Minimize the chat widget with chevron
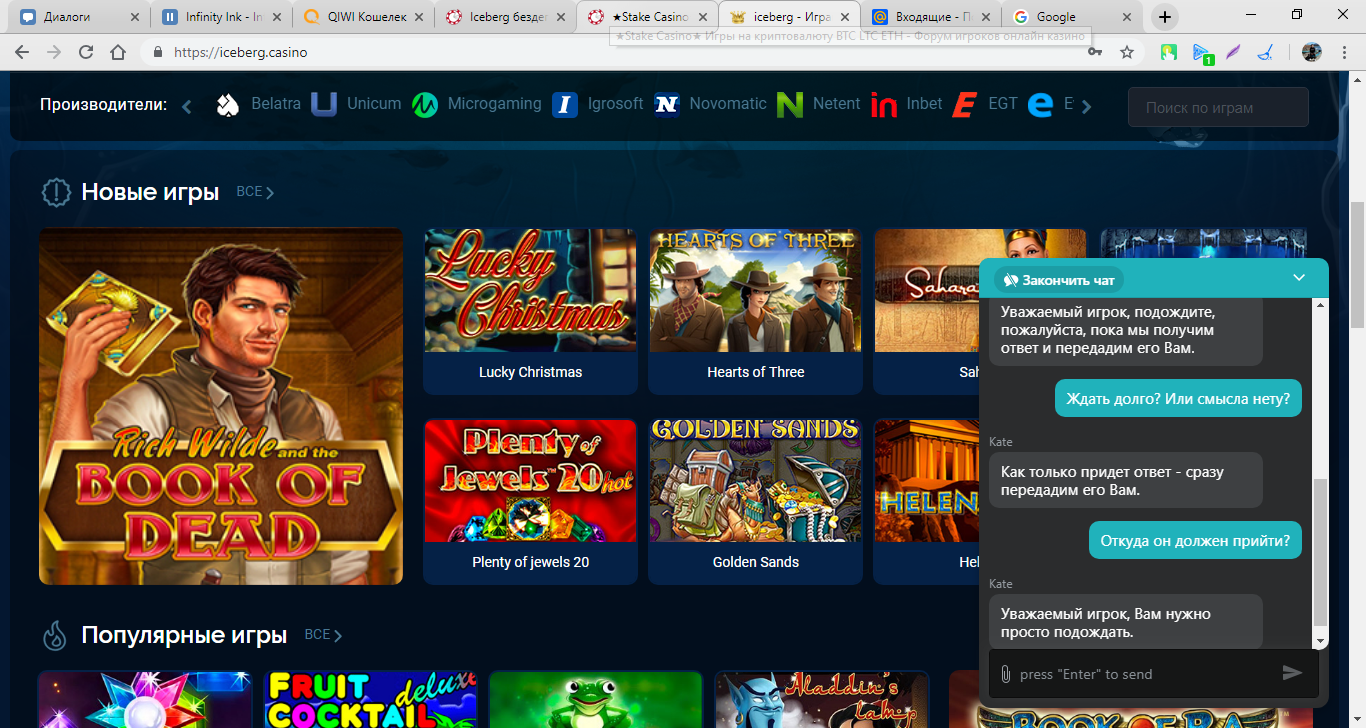1366x728 pixels. (1299, 278)
